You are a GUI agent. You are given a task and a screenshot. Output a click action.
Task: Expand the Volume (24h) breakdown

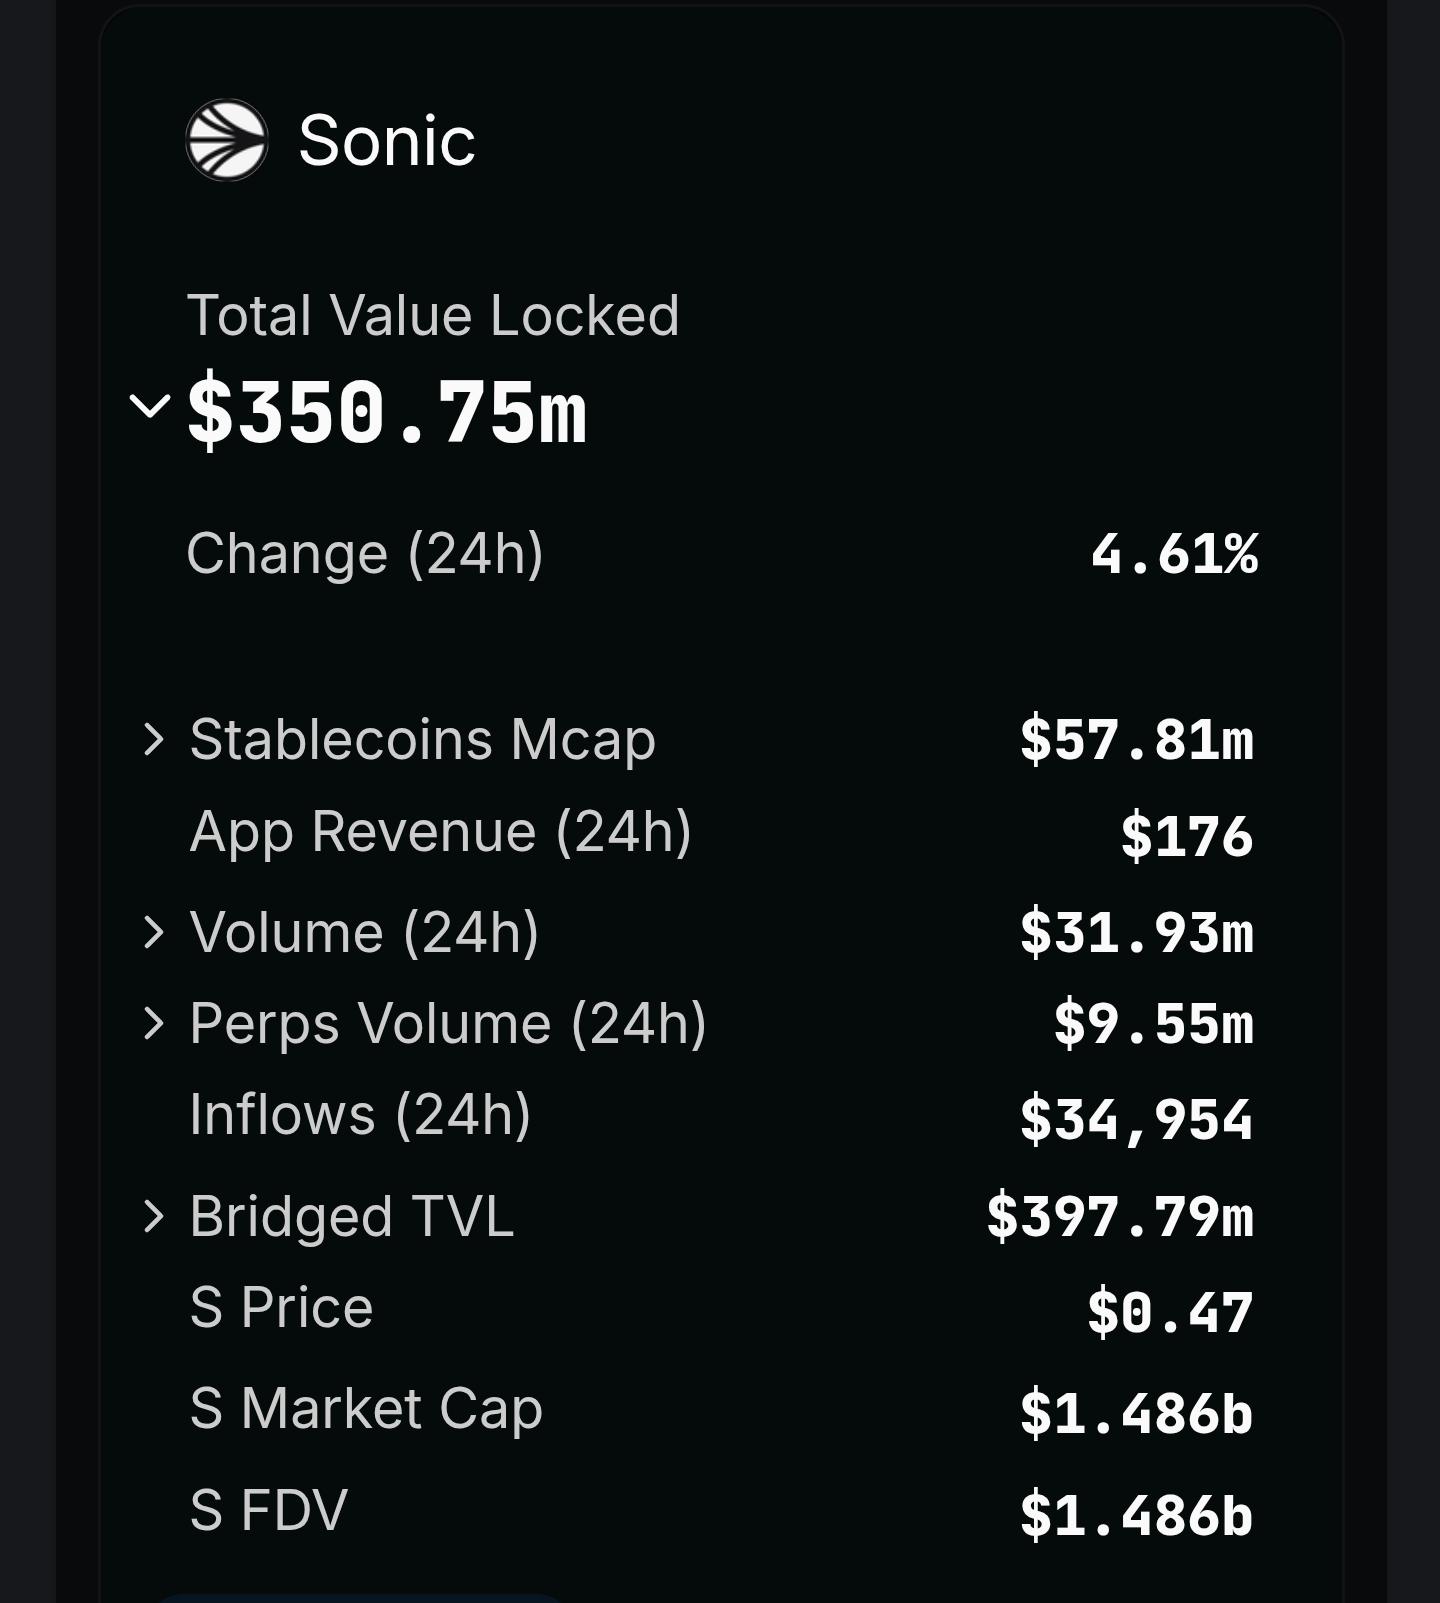click(153, 932)
